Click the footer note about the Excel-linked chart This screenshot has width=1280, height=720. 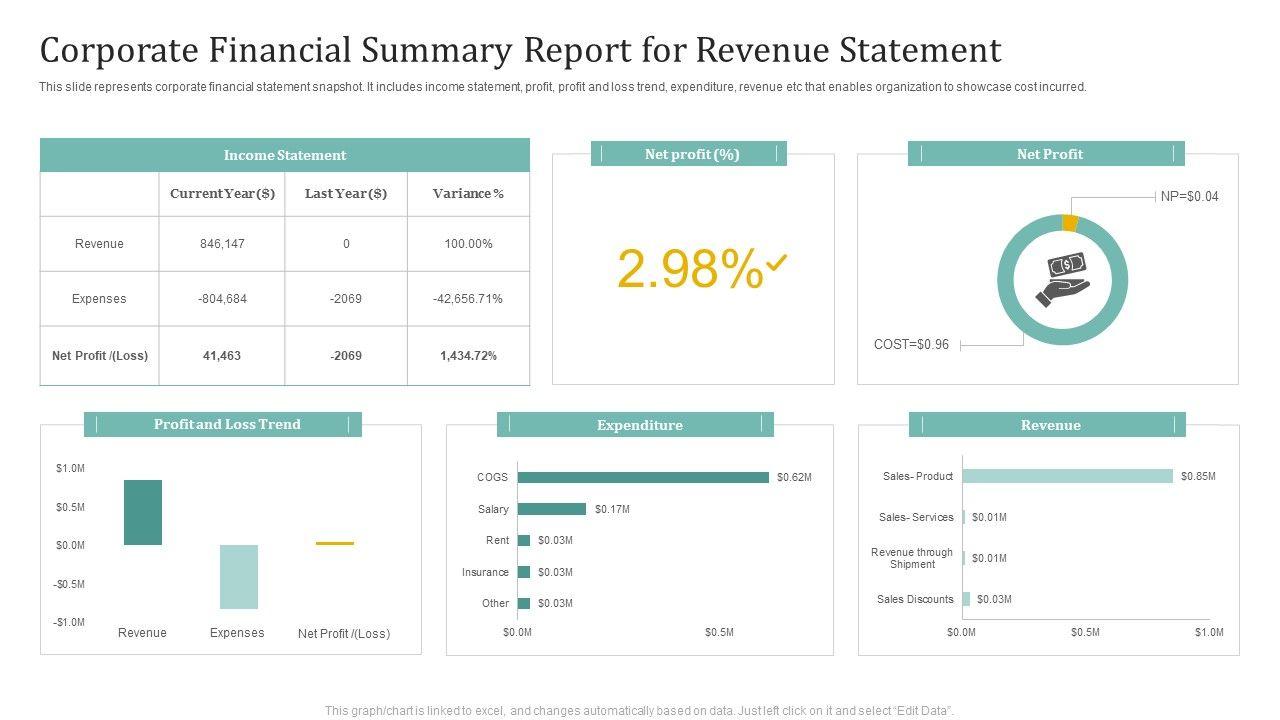pyautogui.click(x=640, y=711)
